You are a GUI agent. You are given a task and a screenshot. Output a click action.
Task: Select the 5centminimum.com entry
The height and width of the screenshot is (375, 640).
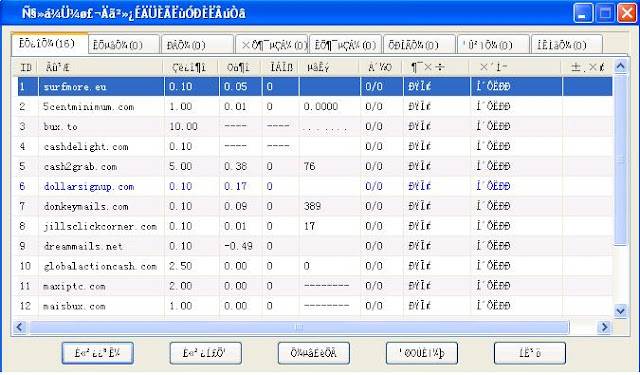coord(89,107)
